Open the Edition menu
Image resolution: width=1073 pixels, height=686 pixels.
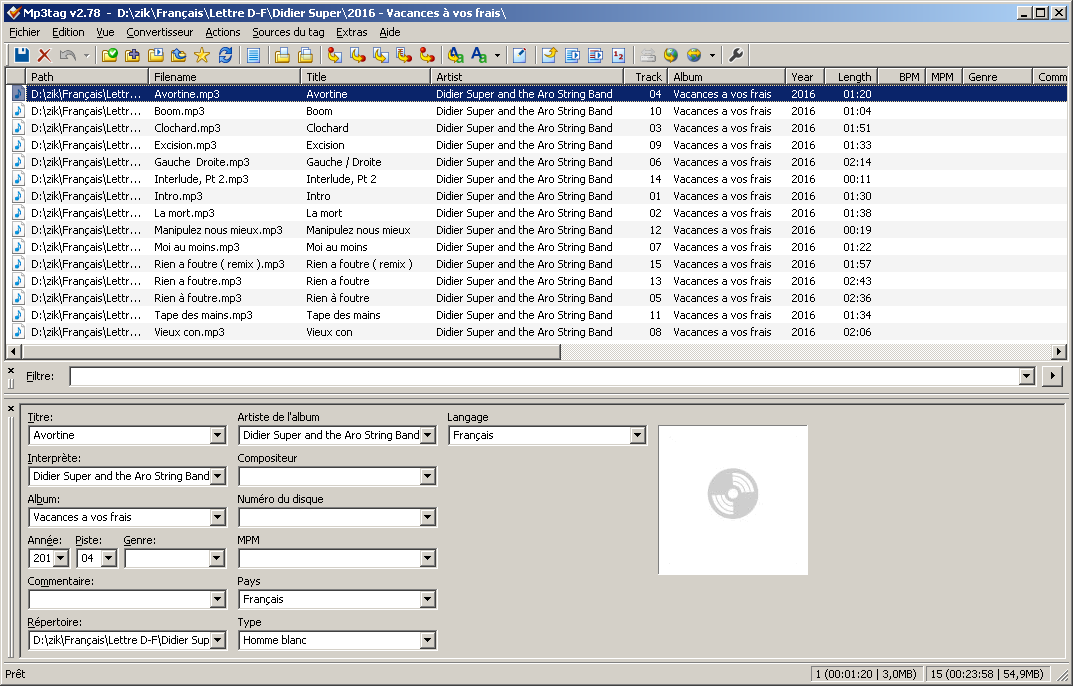pyautogui.click(x=68, y=32)
